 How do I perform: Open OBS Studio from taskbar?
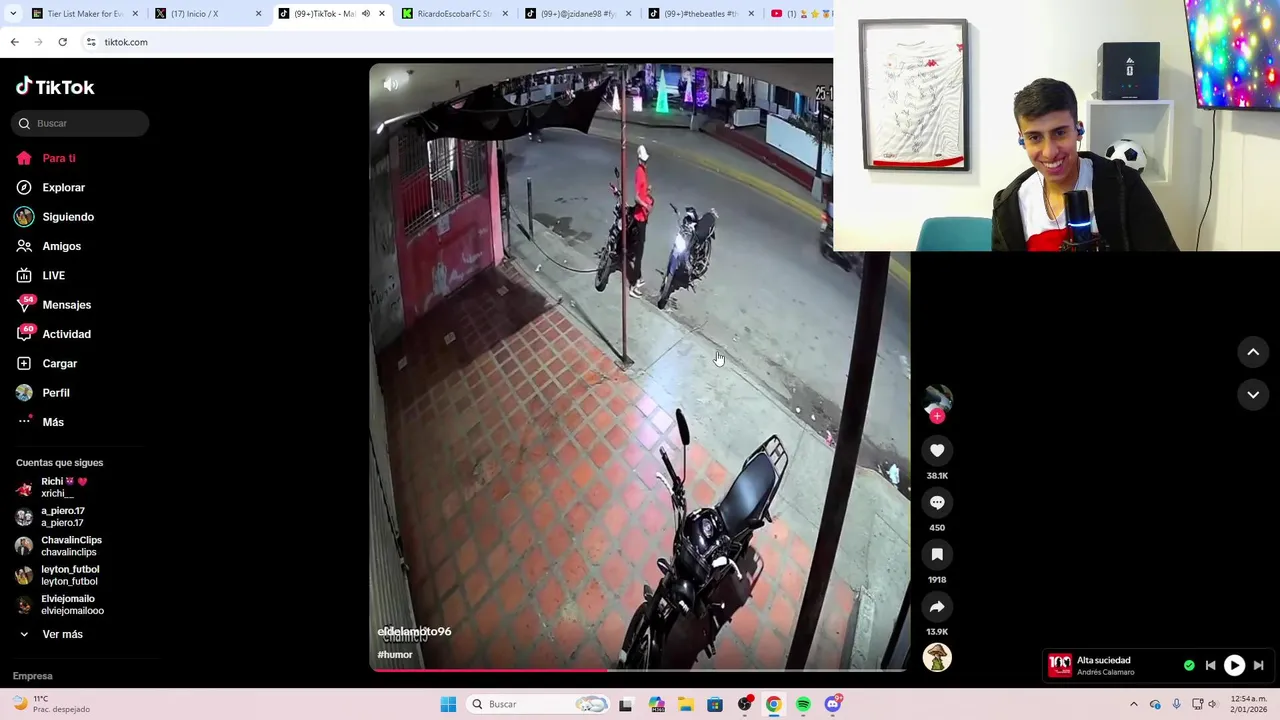pyautogui.click(x=745, y=704)
